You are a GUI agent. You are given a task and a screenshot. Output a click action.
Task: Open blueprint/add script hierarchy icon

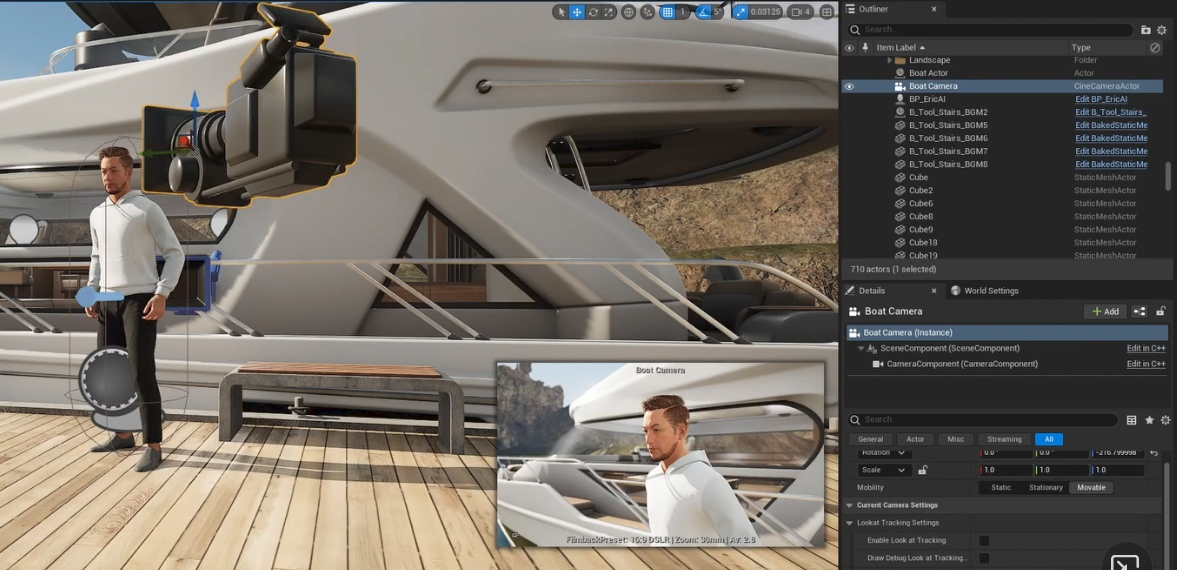pos(1139,311)
